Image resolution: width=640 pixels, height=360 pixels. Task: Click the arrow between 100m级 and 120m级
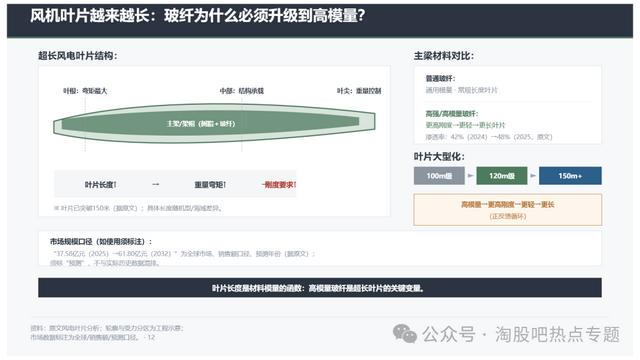click(x=470, y=176)
